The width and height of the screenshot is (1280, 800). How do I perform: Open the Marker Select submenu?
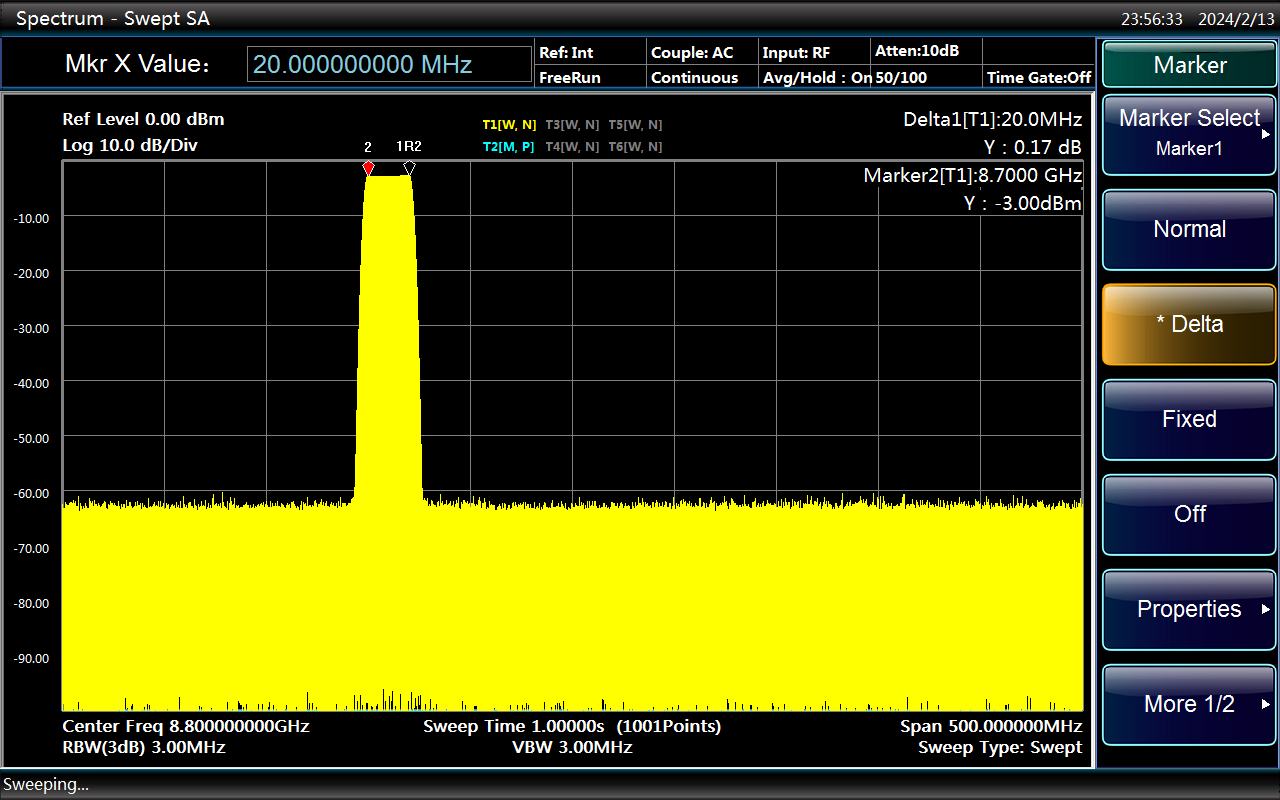[x=1189, y=134]
